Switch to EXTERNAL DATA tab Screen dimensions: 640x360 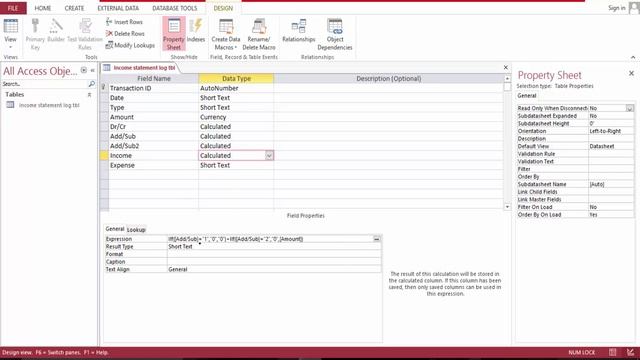click(118, 8)
